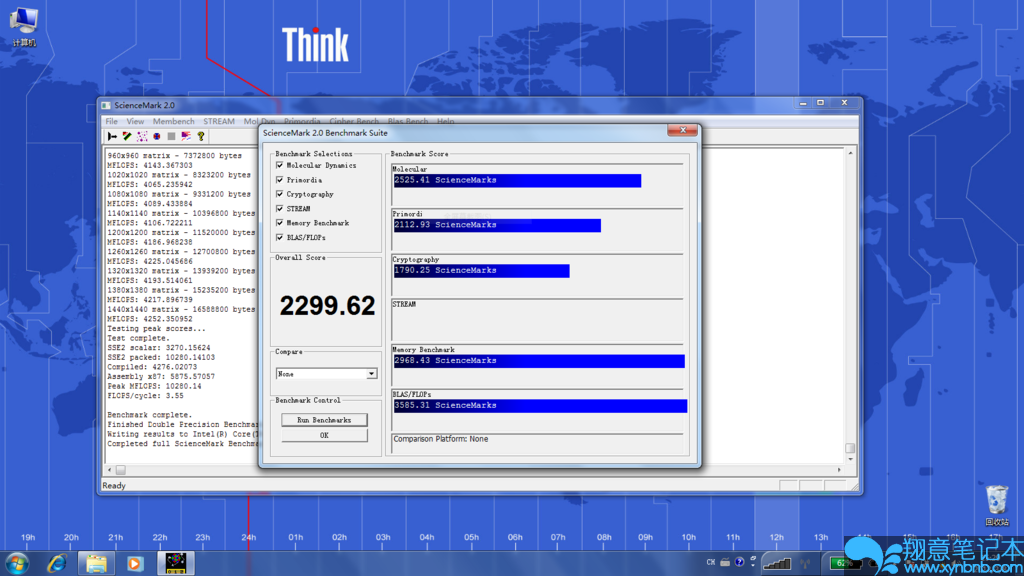Click the ScienceMark taskbar button
This screenshot has height=576, width=1024.
point(176,563)
